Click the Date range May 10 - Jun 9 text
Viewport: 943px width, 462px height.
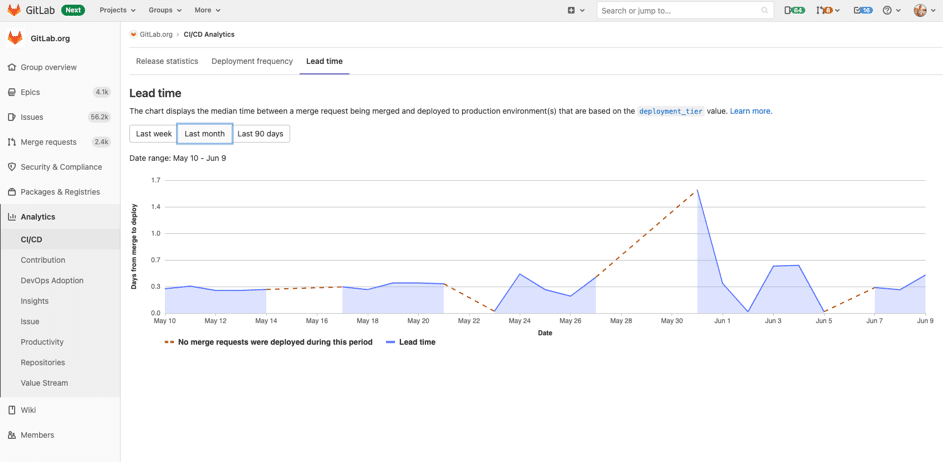[177, 158]
